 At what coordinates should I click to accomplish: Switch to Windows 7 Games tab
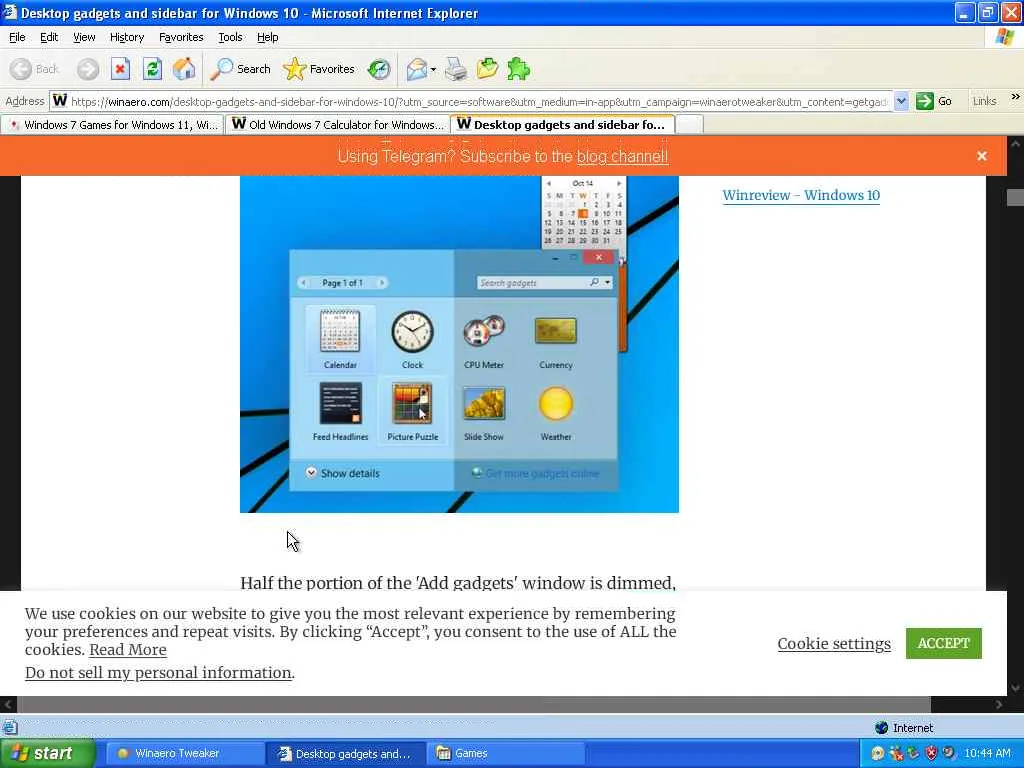coord(113,125)
